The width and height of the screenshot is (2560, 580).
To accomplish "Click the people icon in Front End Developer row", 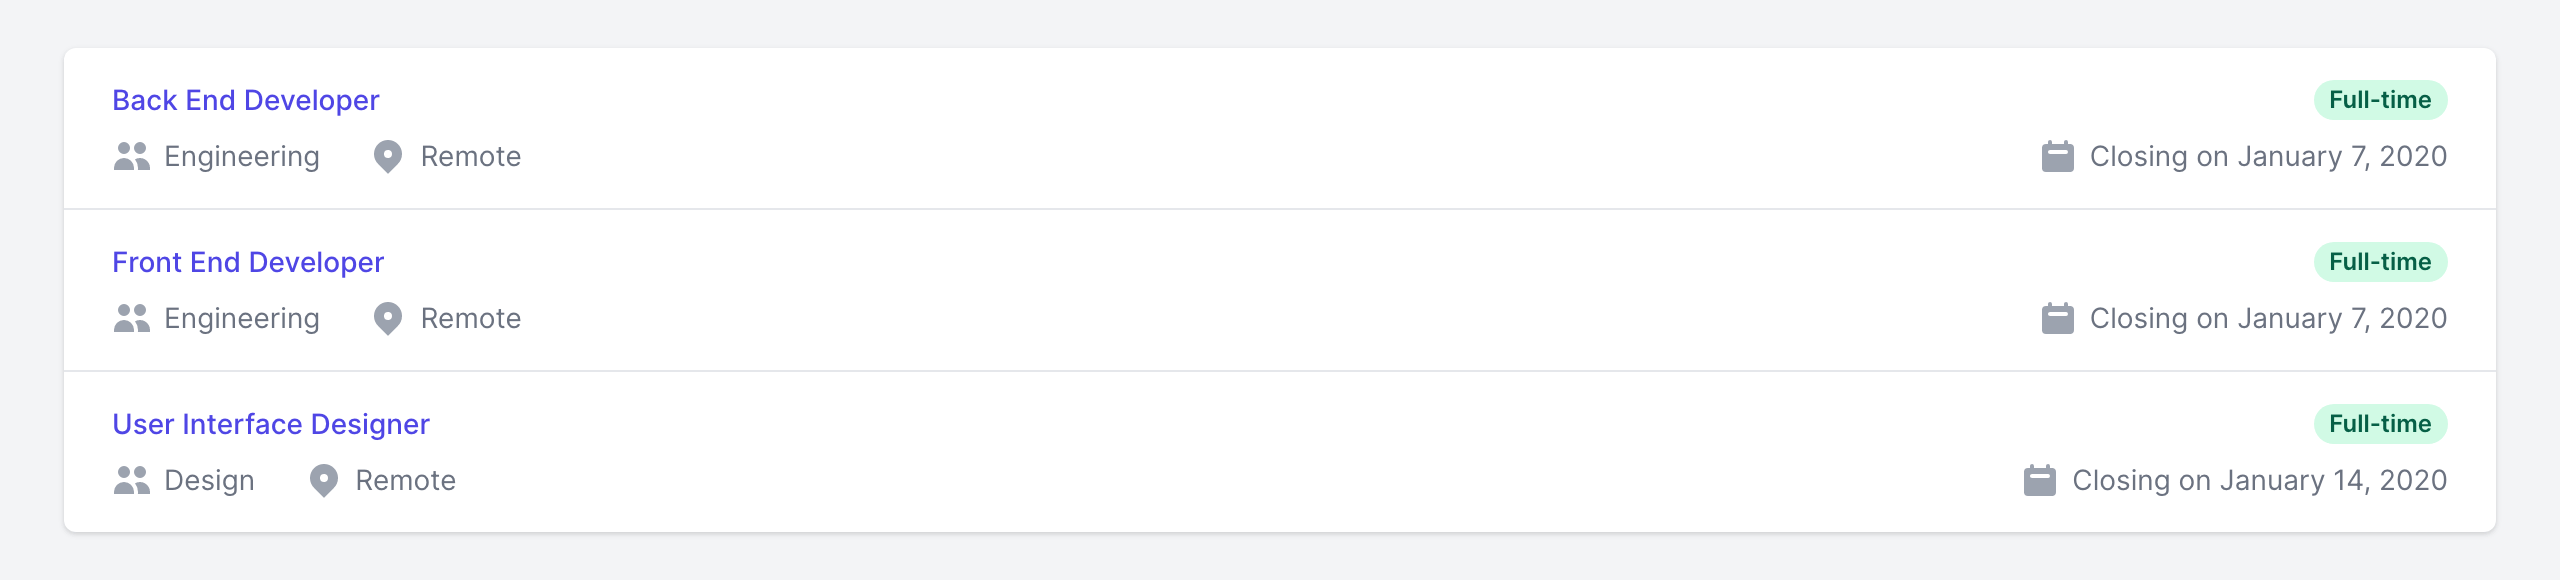I will click(131, 319).
